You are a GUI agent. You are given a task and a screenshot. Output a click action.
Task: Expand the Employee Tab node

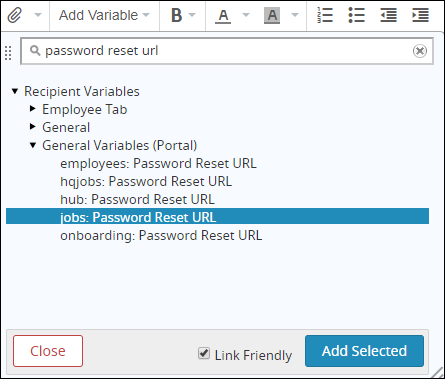(x=33, y=109)
